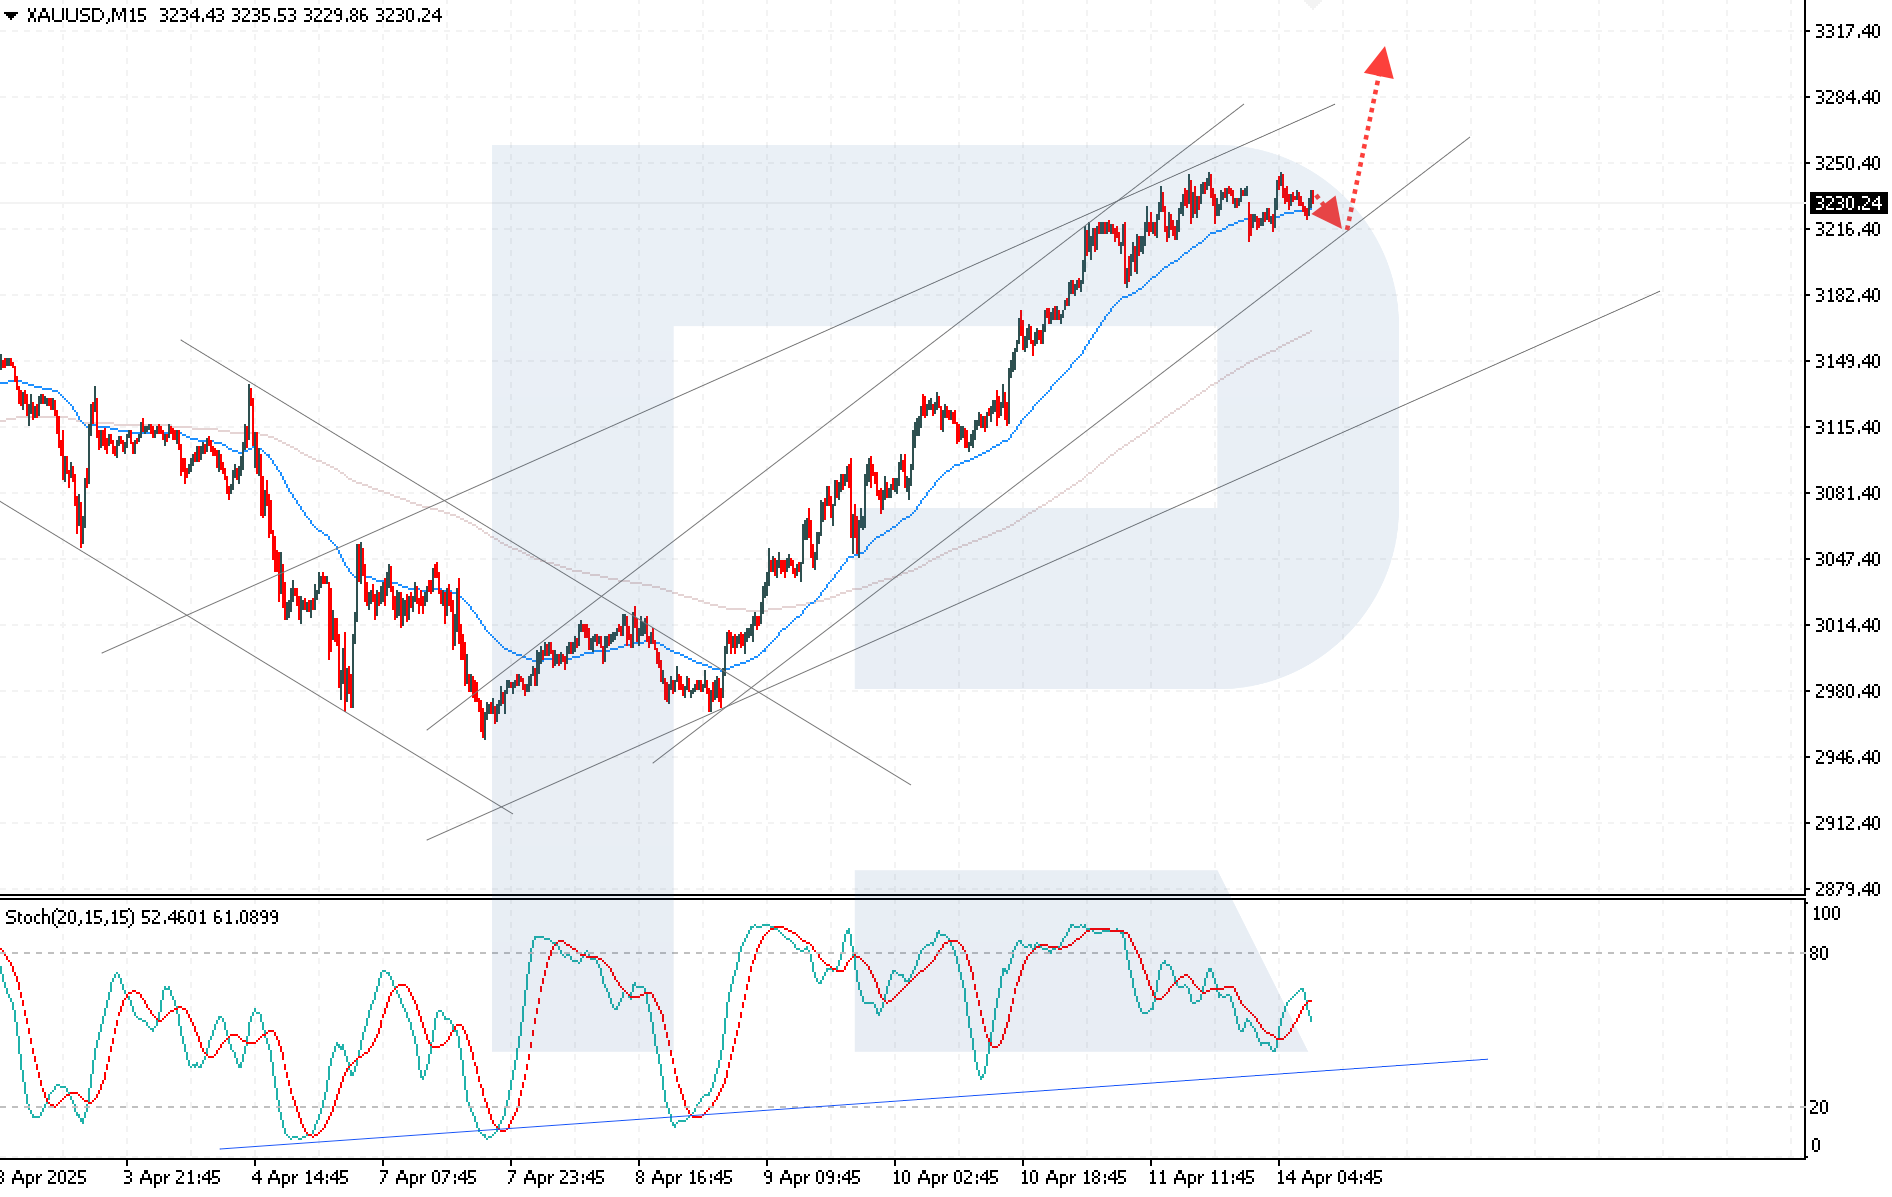The image size is (1892, 1197).
Task: Click the 3216.40 price axis label
Action: [1847, 229]
